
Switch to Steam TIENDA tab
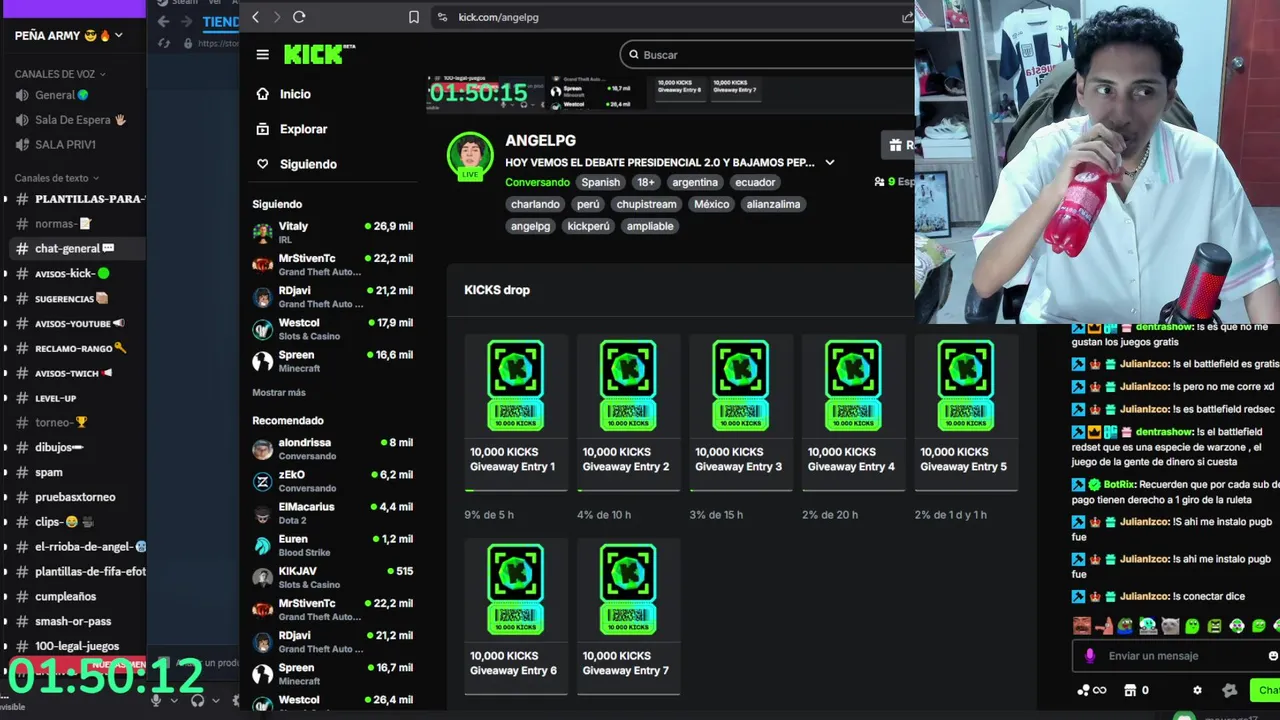click(x=221, y=21)
